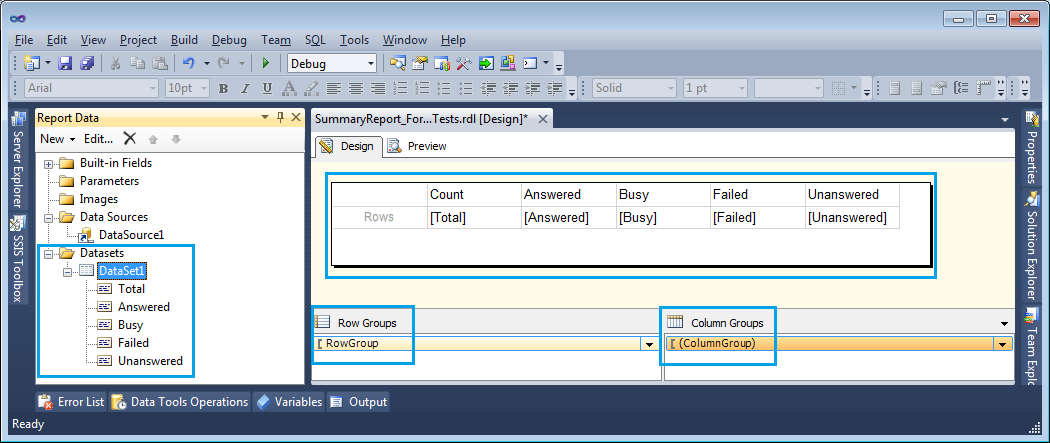The width and height of the screenshot is (1050, 443).
Task: Open the Debug configuration dropdown
Action: 370,63
